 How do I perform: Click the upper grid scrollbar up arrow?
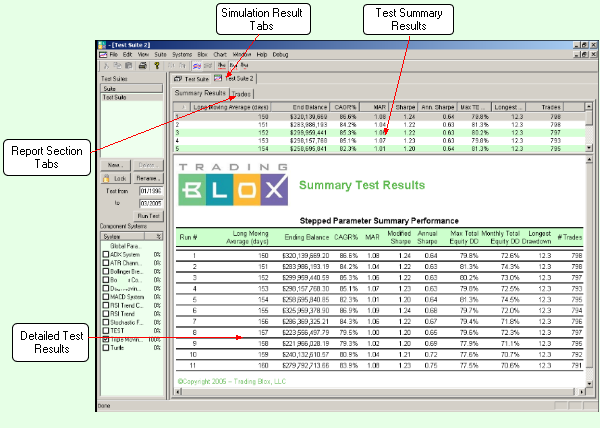click(589, 106)
